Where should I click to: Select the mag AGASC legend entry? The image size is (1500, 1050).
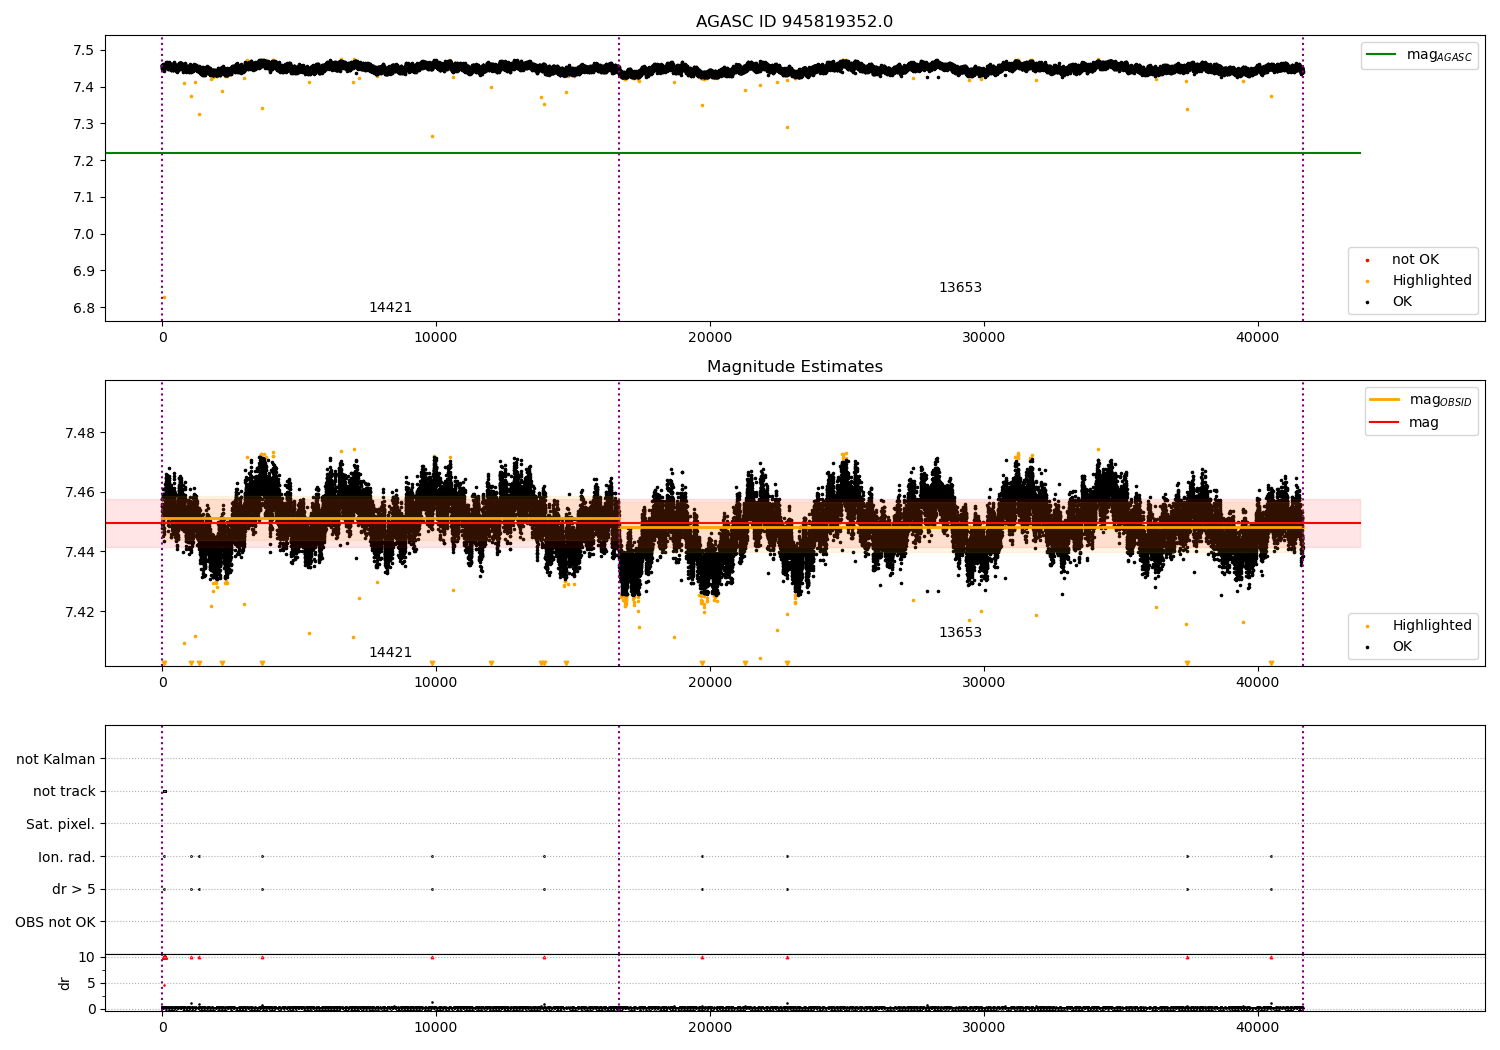click(1419, 55)
